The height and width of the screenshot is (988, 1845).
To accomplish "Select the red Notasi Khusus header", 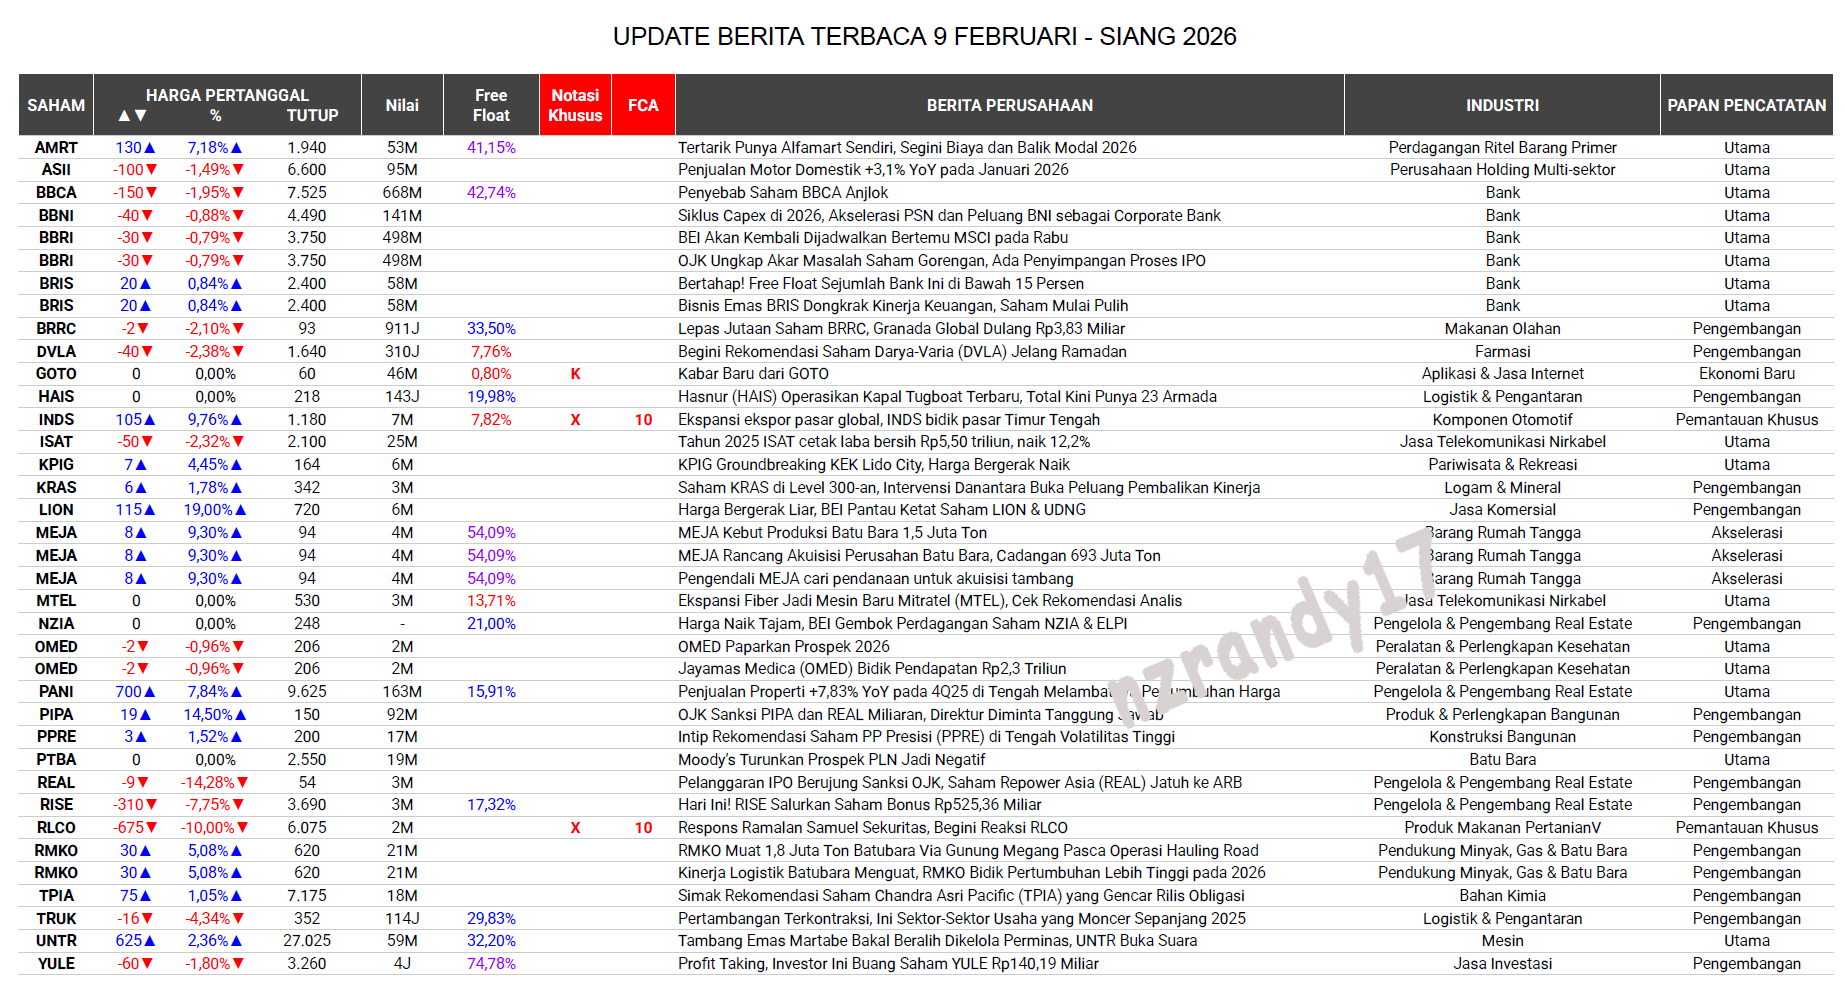I will pyautogui.click(x=575, y=105).
